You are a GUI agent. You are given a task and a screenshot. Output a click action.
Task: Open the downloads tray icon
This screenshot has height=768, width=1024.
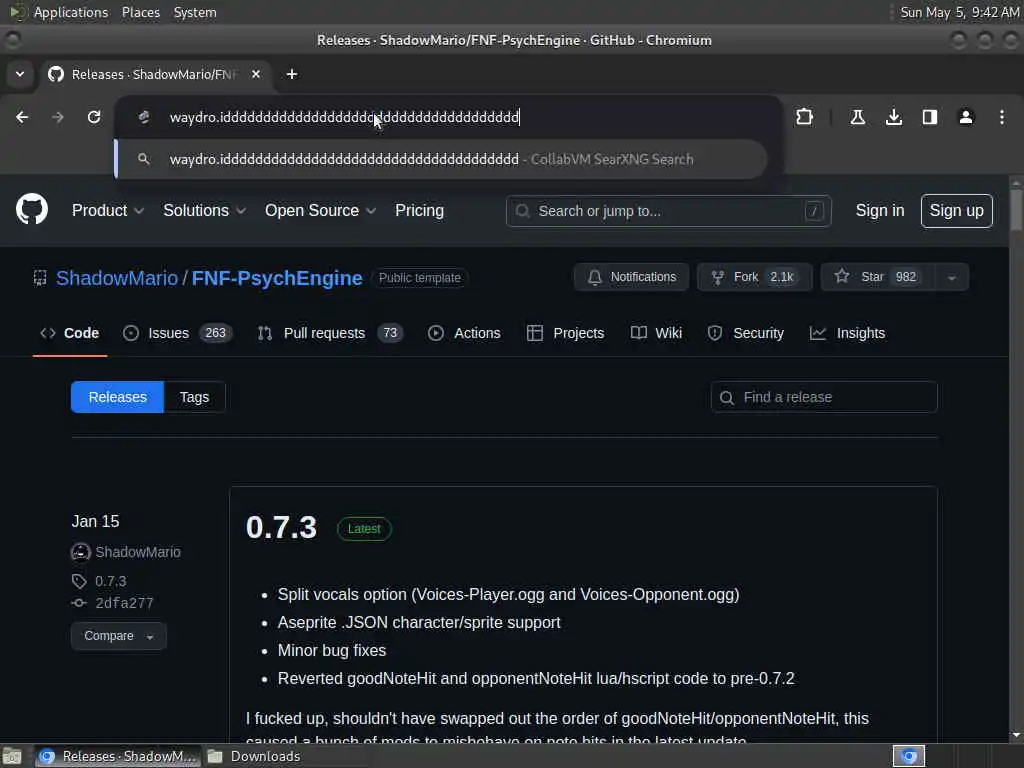coord(894,117)
